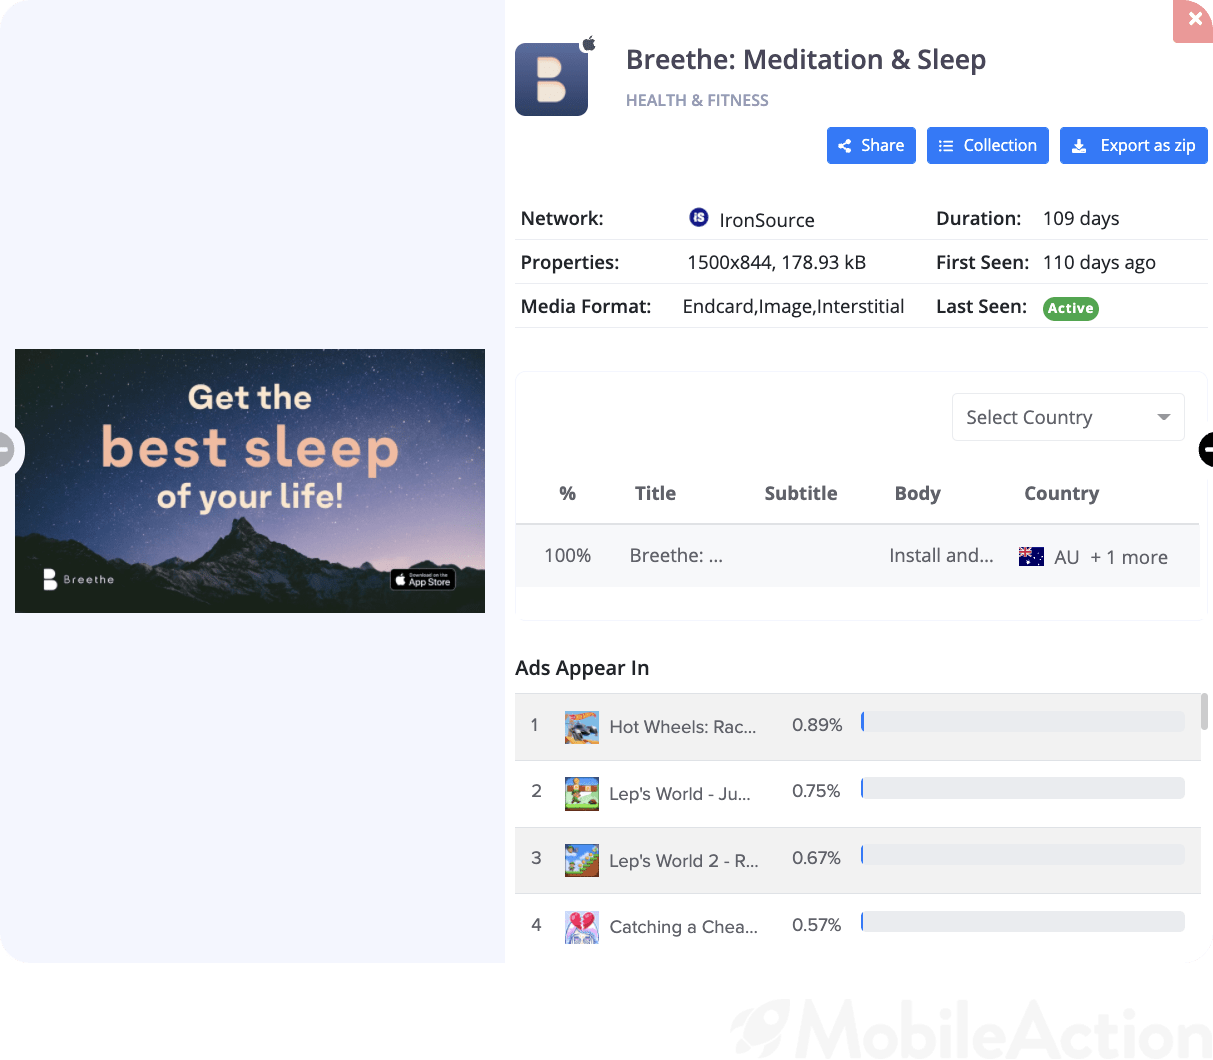Sort by the Subtitle column header
Viewport: 1213px width, 1060px height.
[801, 493]
